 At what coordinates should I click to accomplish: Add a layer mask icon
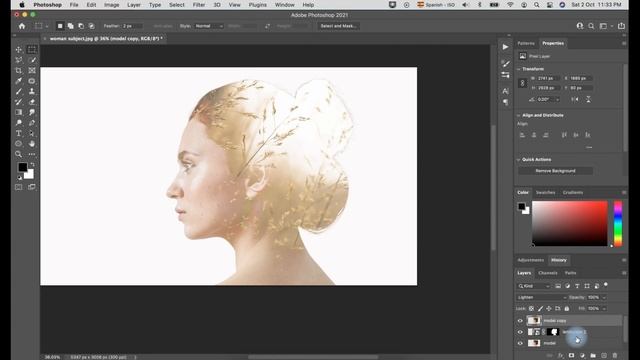pyautogui.click(x=571, y=356)
